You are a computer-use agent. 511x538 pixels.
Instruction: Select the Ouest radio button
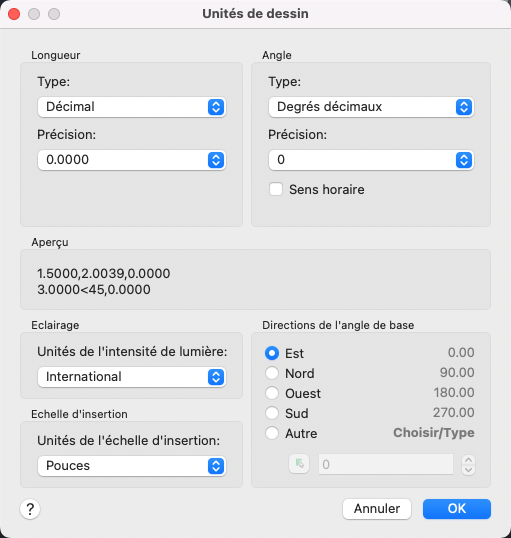tap(272, 393)
